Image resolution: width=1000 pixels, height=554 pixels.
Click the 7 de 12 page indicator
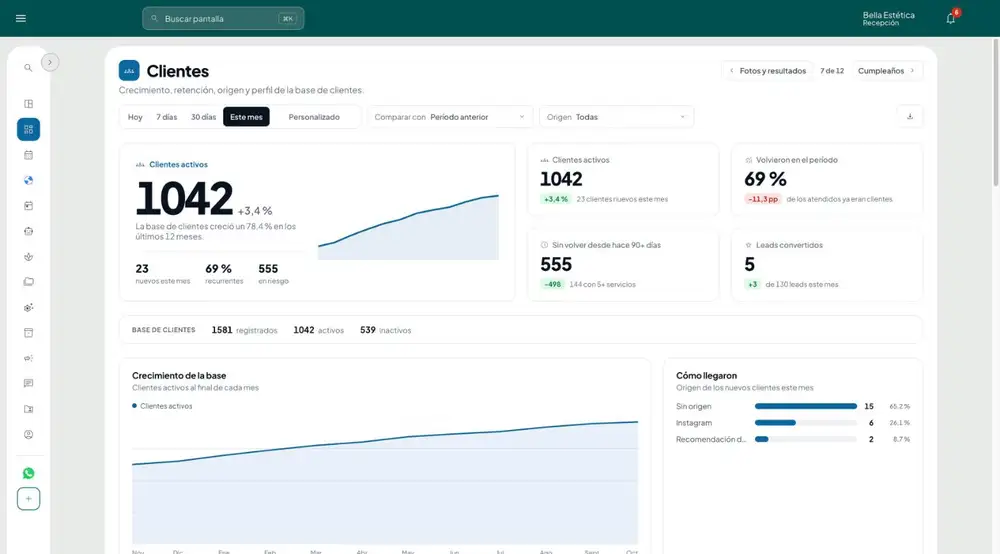[832, 71]
